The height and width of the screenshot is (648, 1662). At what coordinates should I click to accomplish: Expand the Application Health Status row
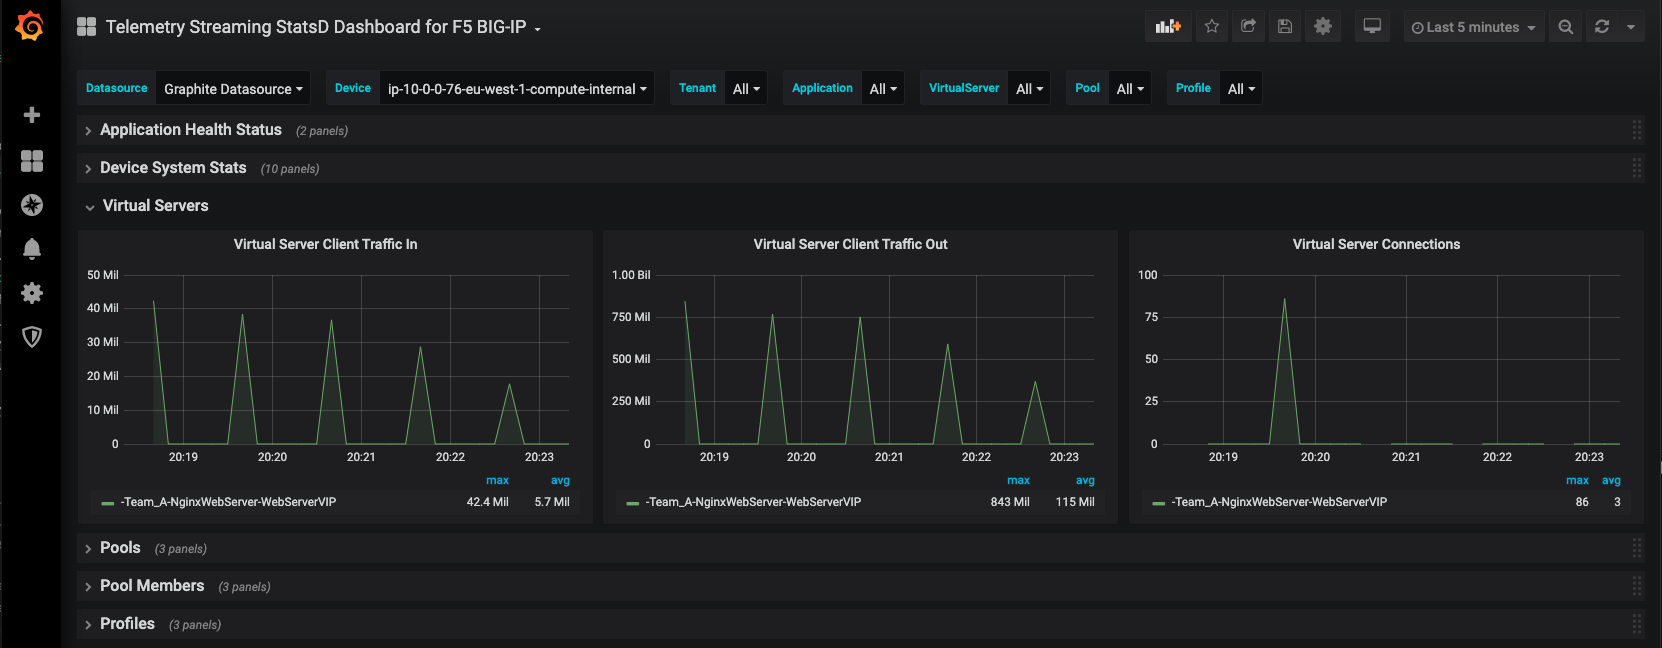click(x=190, y=130)
